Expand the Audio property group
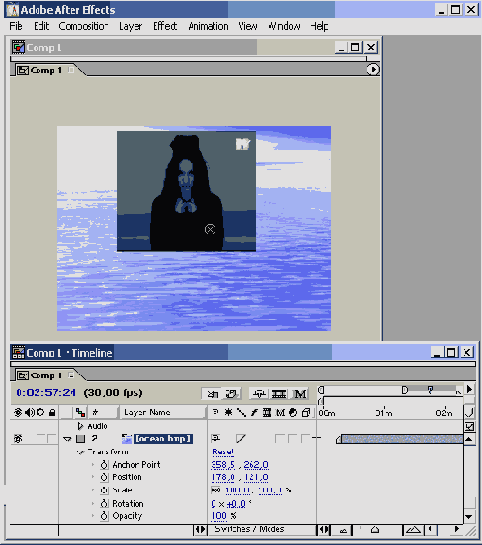This screenshot has width=482, height=545. coord(80,426)
